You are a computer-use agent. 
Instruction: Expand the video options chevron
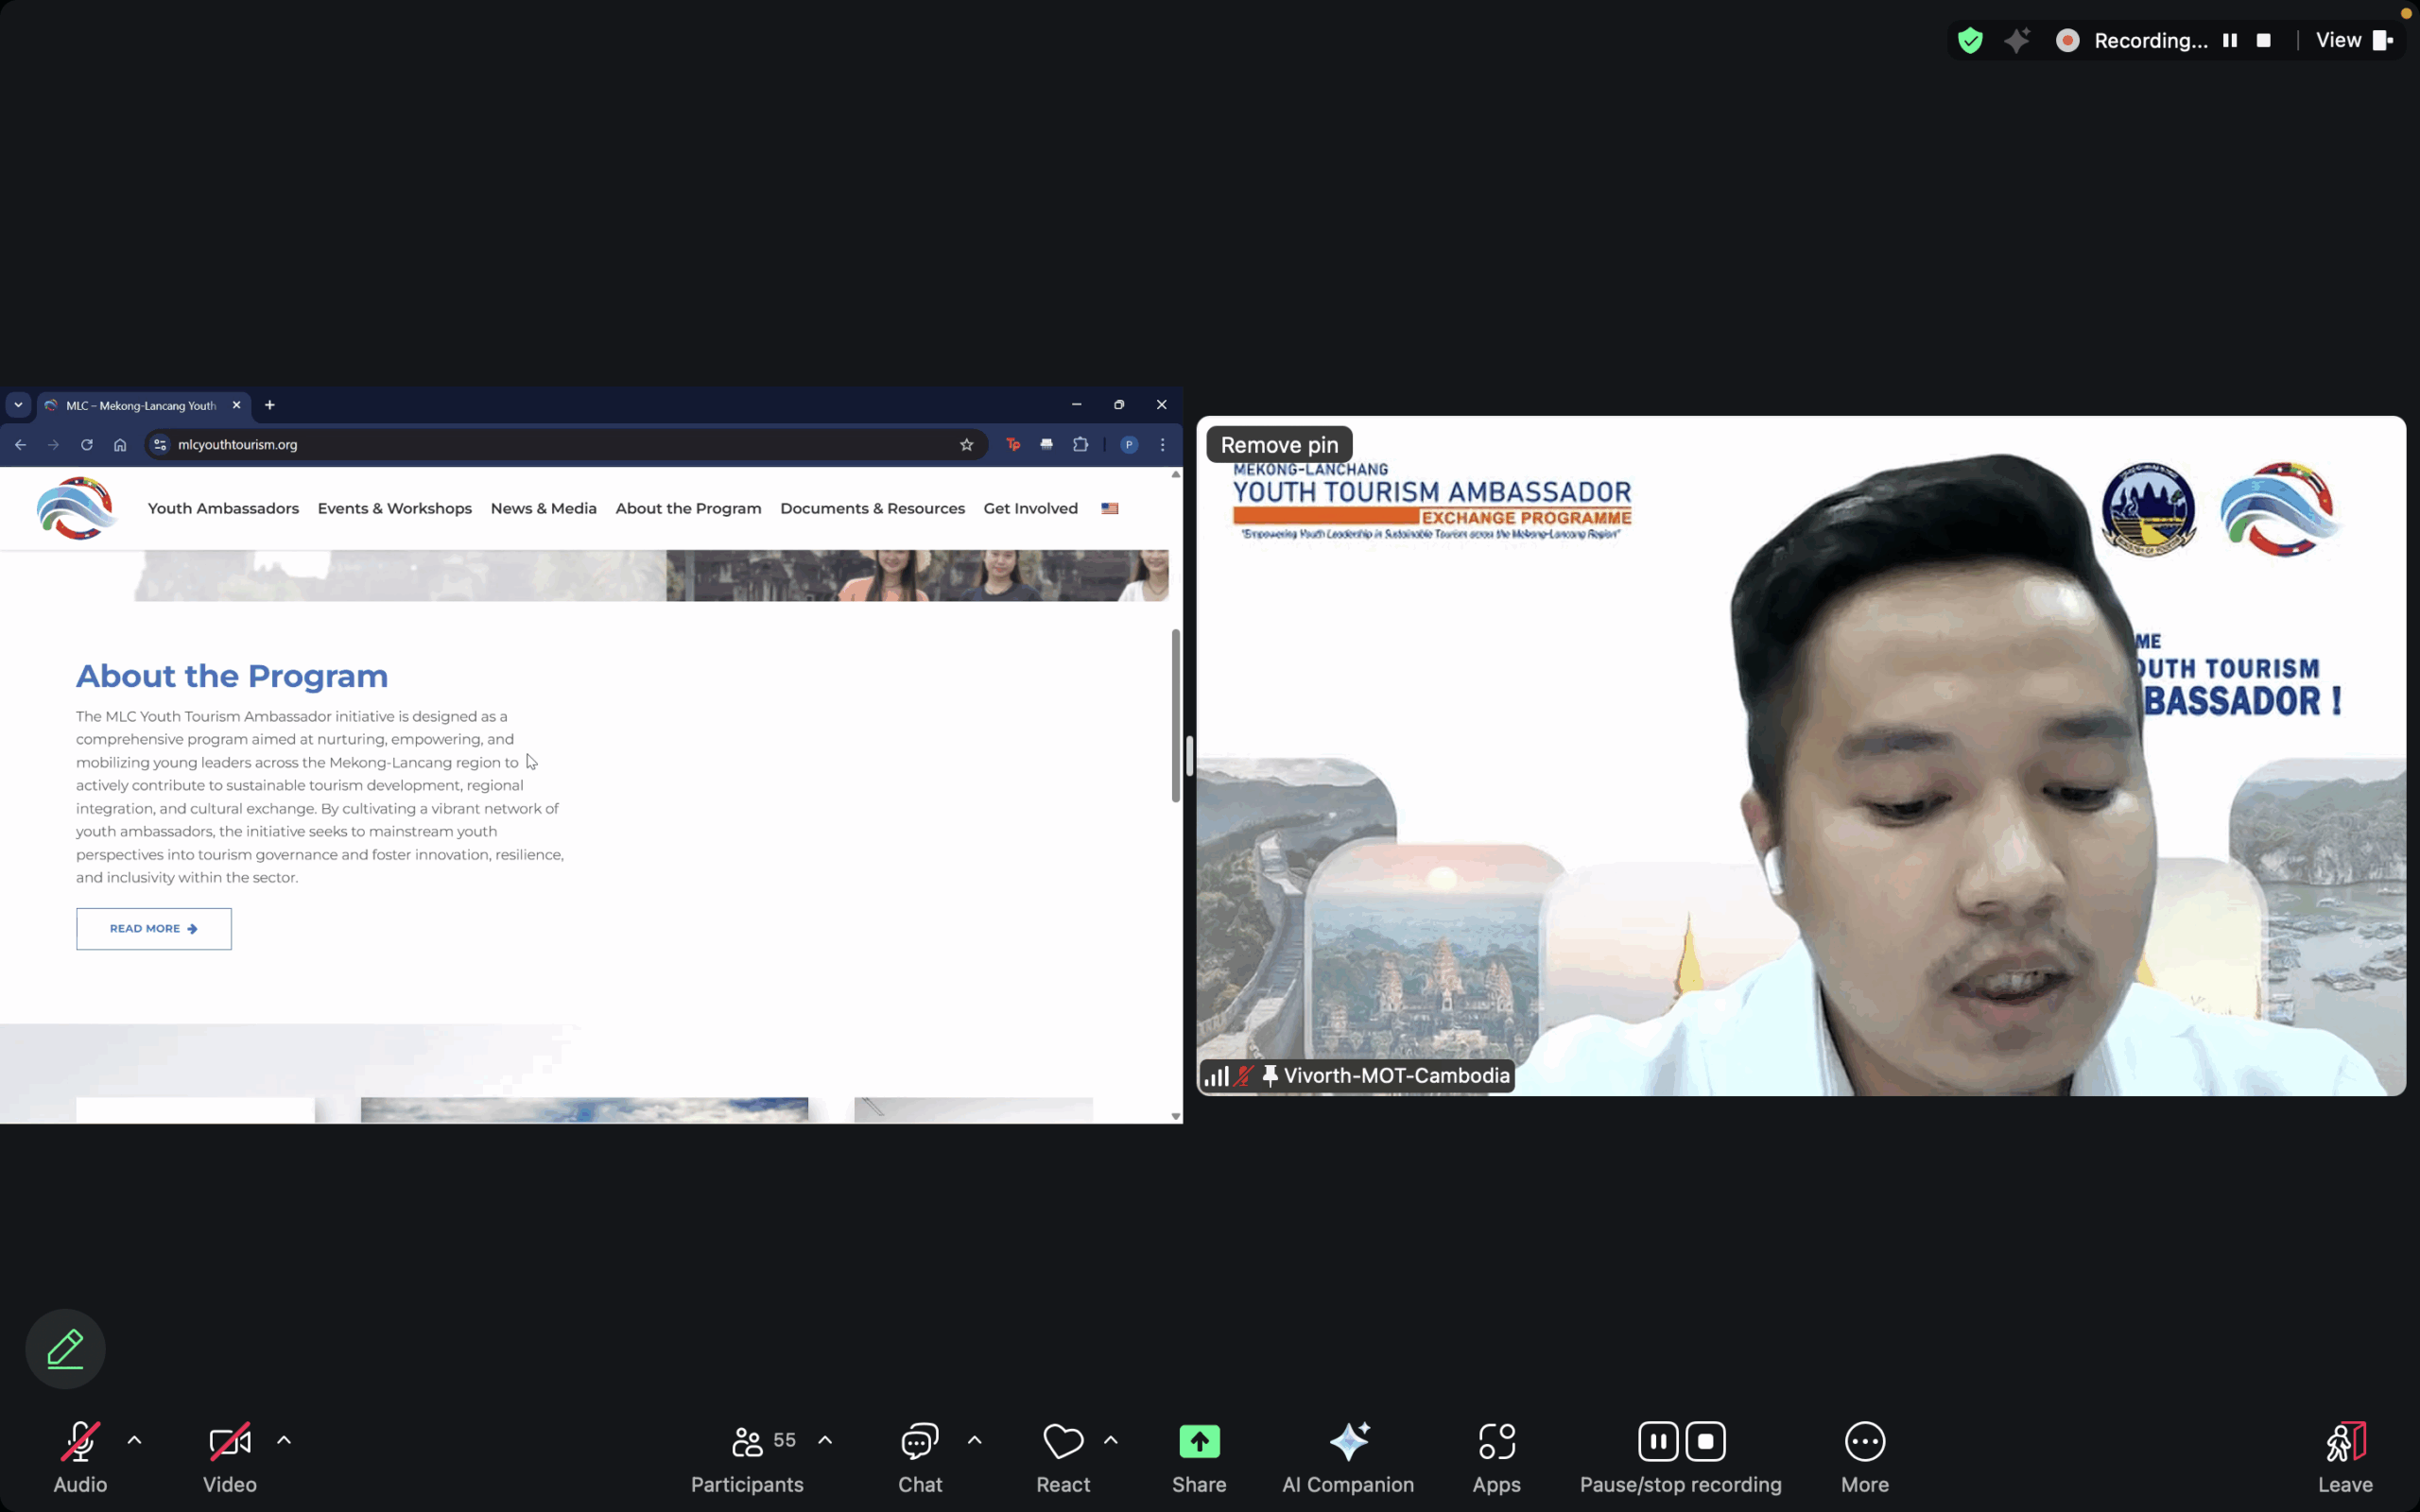coord(284,1440)
